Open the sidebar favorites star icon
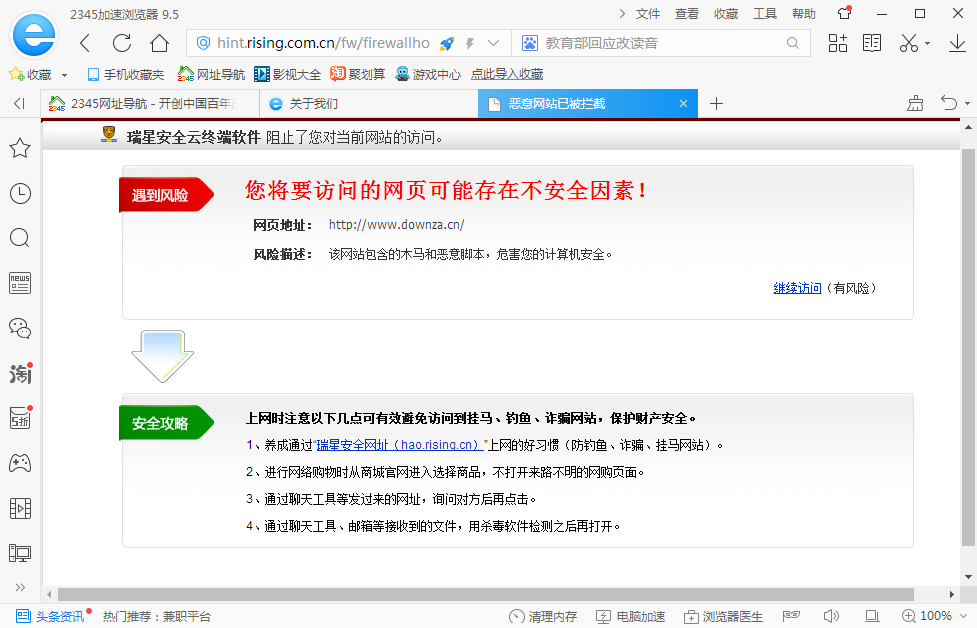The image size is (977, 628). [20, 148]
